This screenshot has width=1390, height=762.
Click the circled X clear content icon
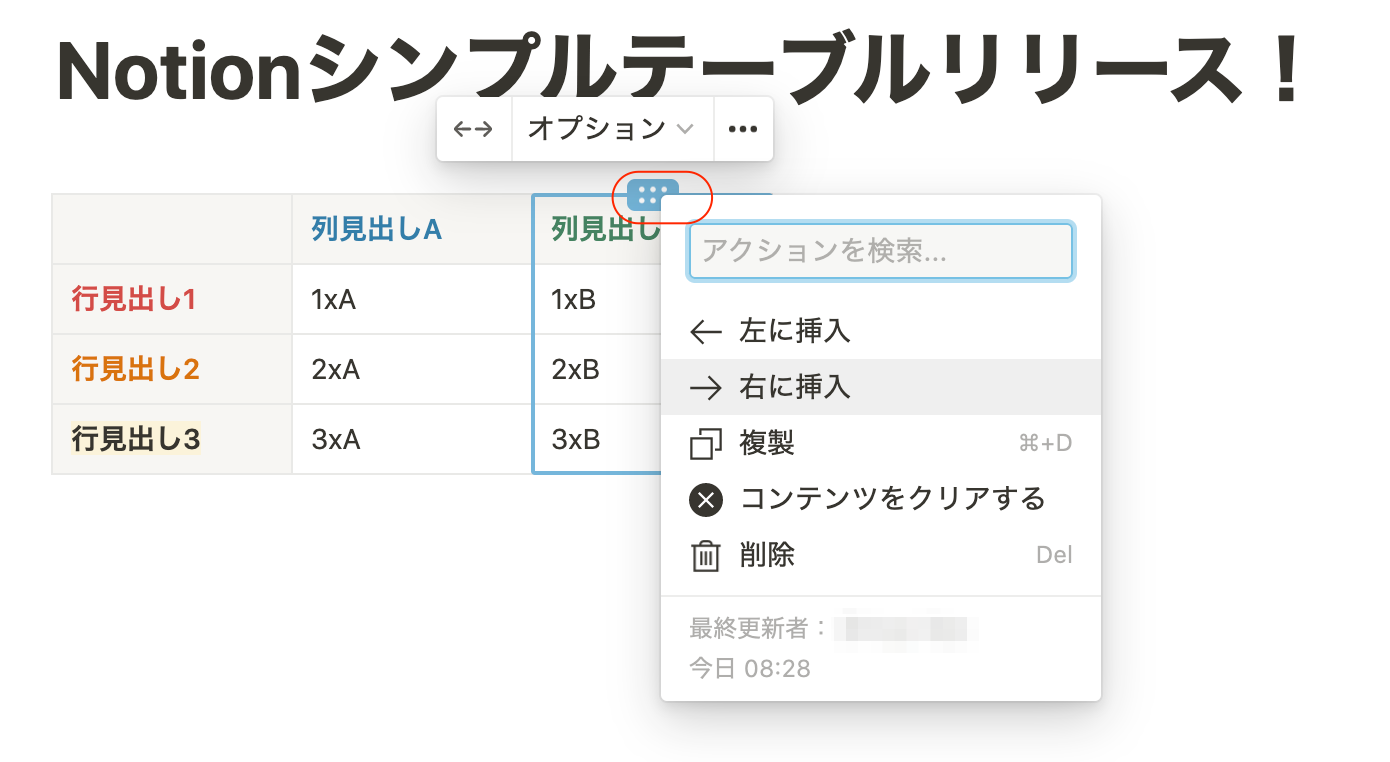click(x=706, y=499)
